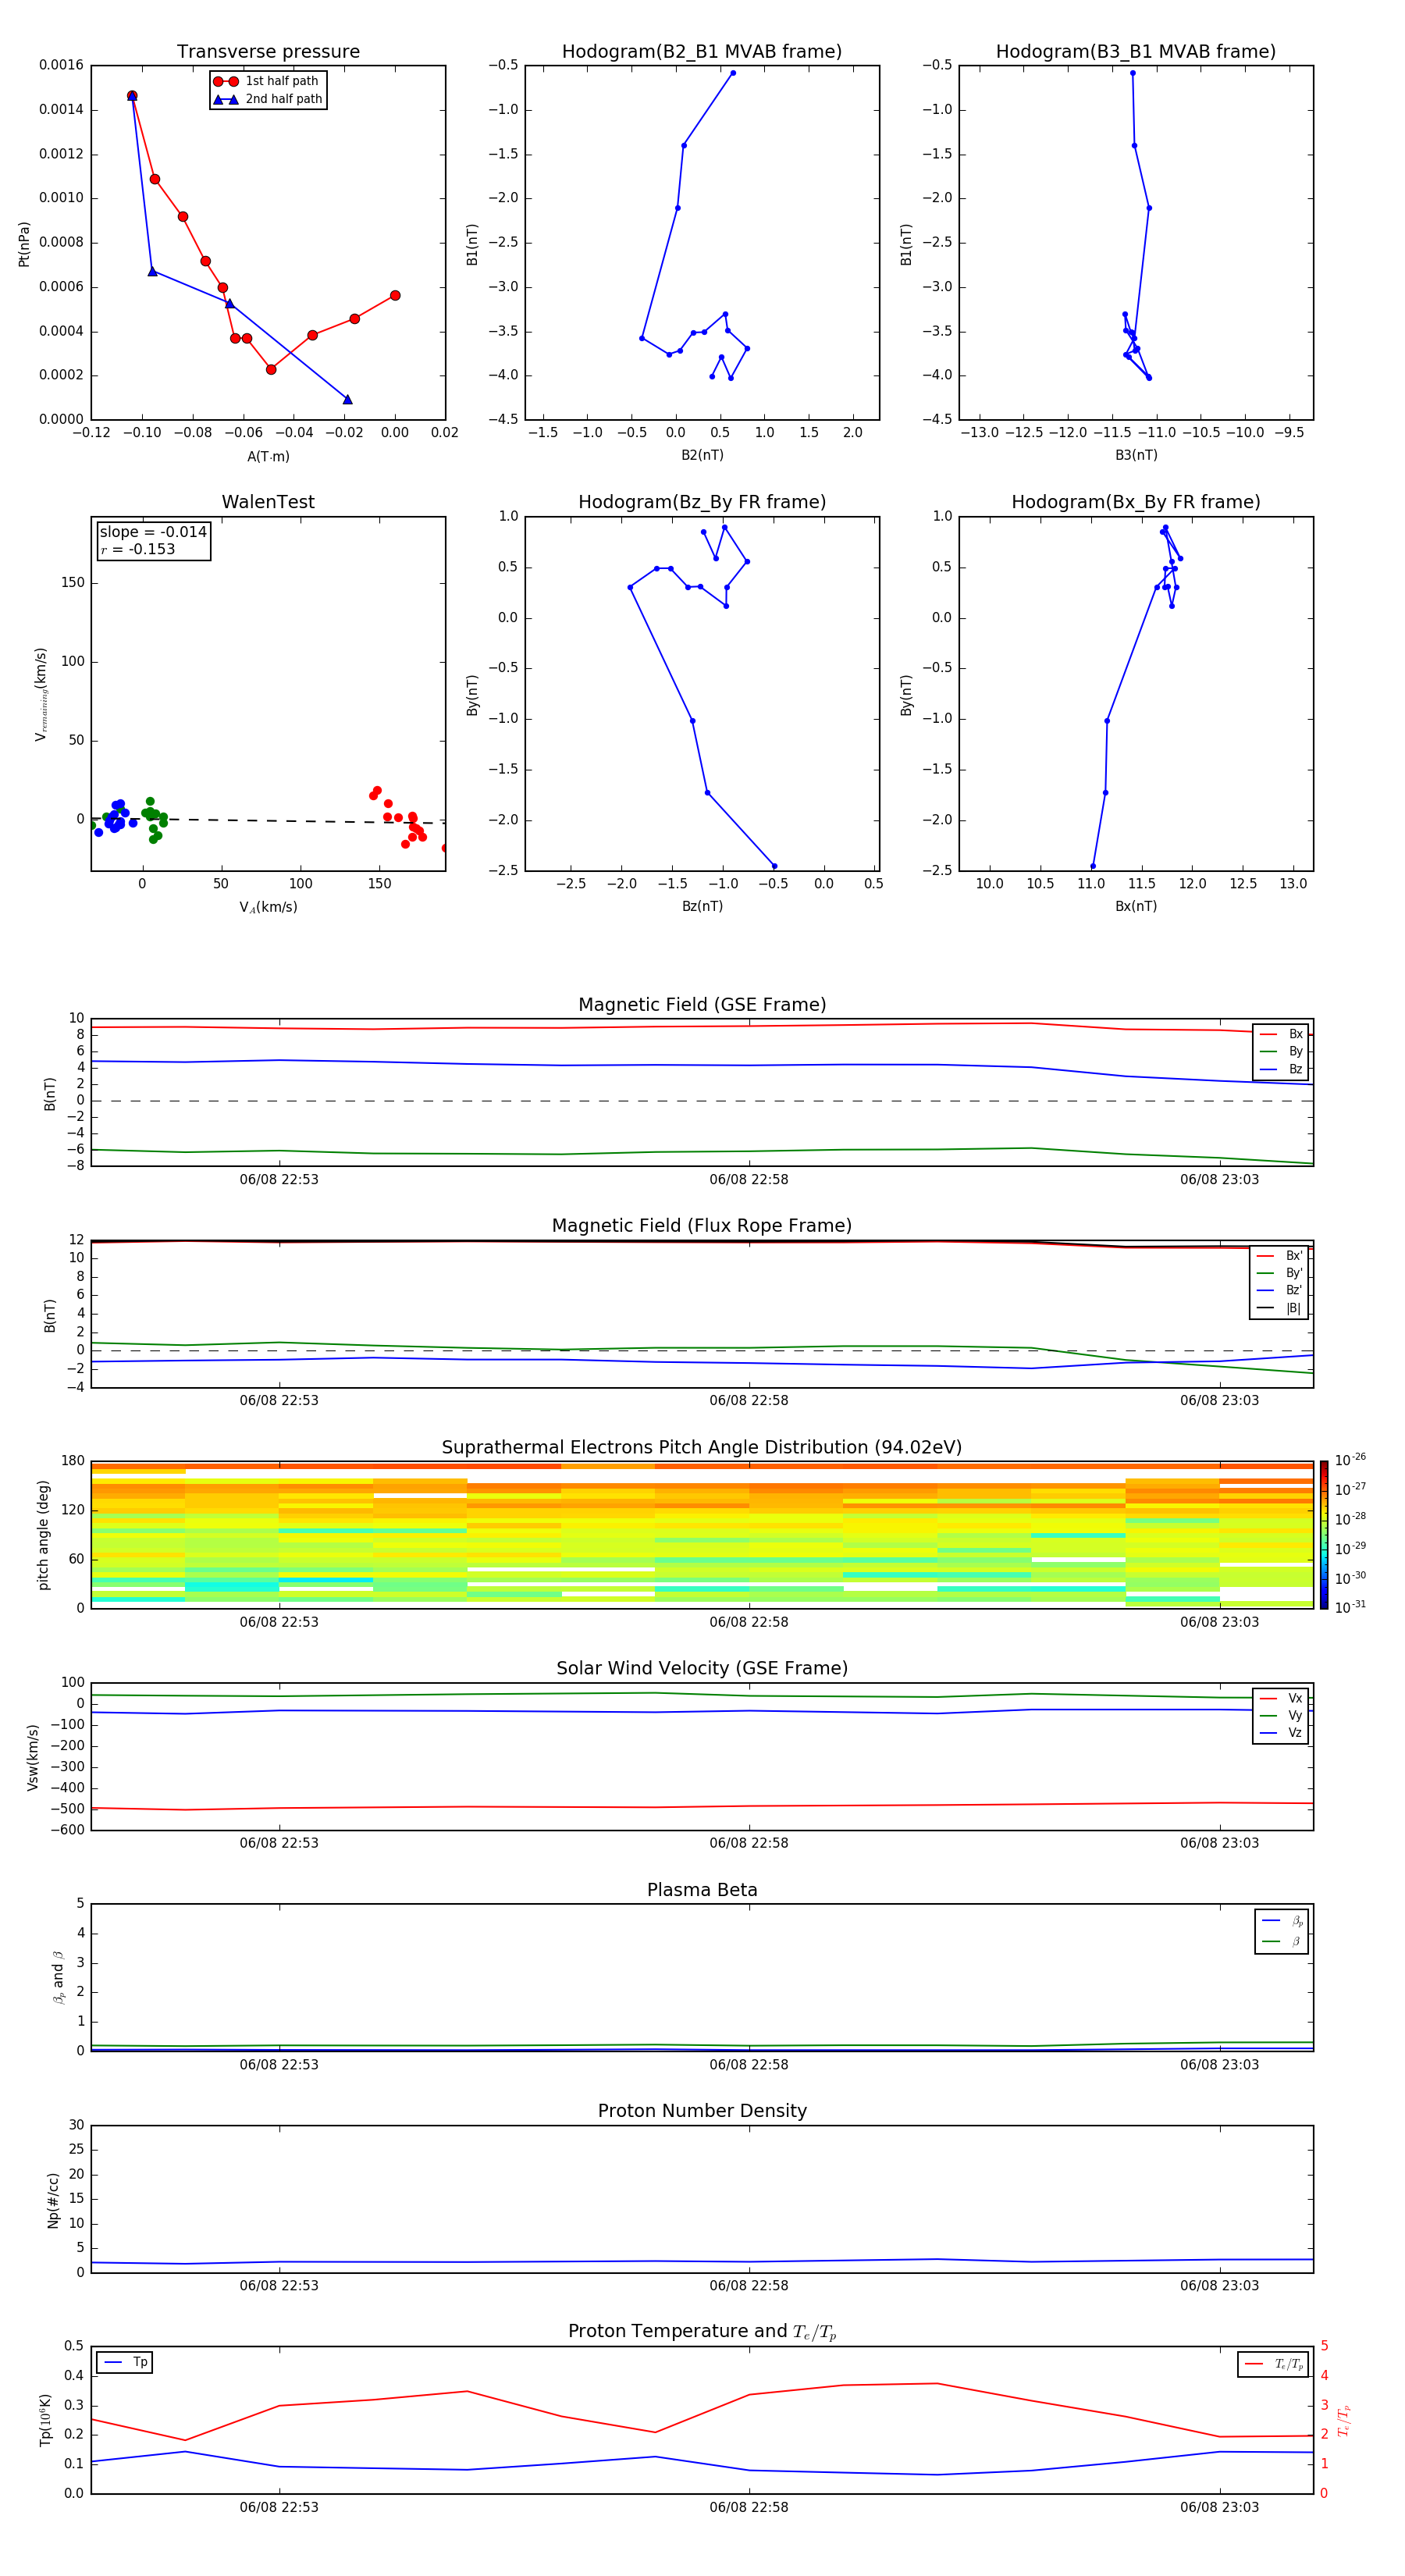Click the "Solar Wind Velocity (GSE Frame)" title
This screenshot has width=1405, height=2576.
click(702, 1669)
